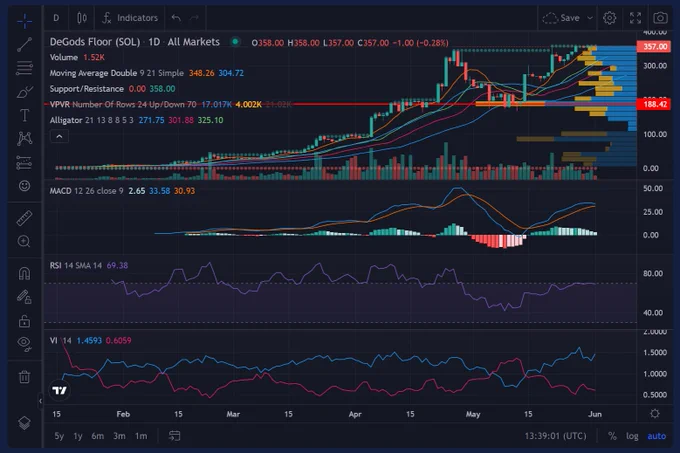Hide all drawings with eye icon
680x453 pixels.
click(25, 343)
